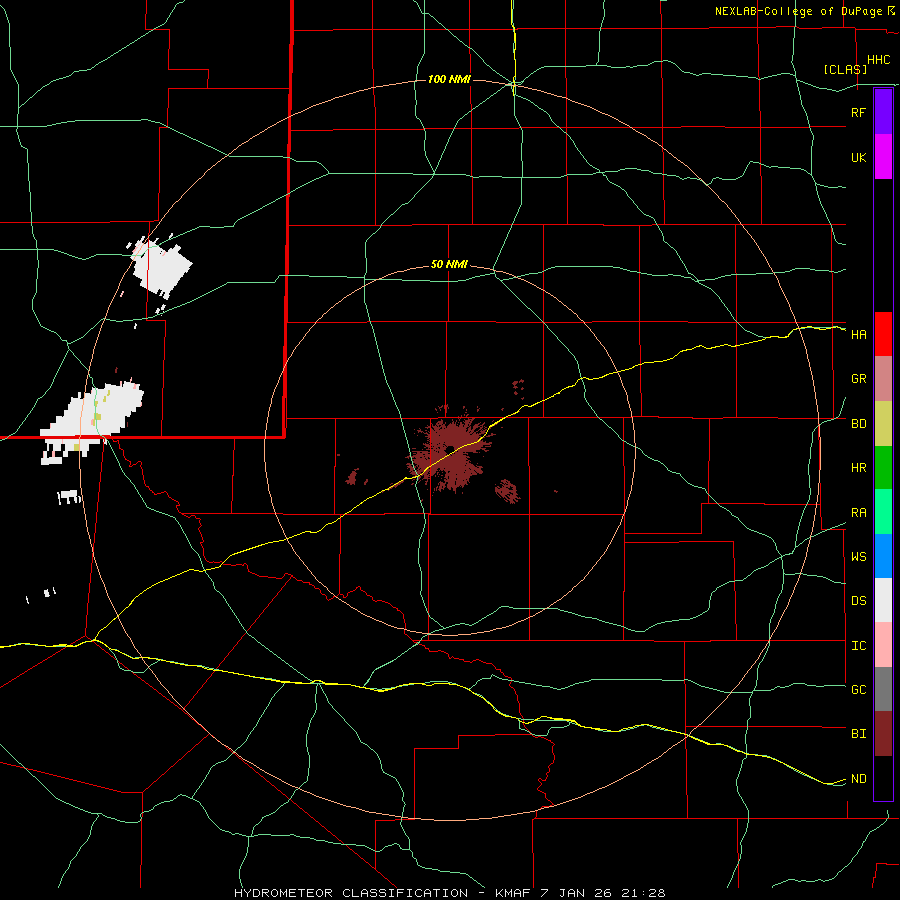Click the magenta UK color swatch
The height and width of the screenshot is (900, 900).
(883, 157)
